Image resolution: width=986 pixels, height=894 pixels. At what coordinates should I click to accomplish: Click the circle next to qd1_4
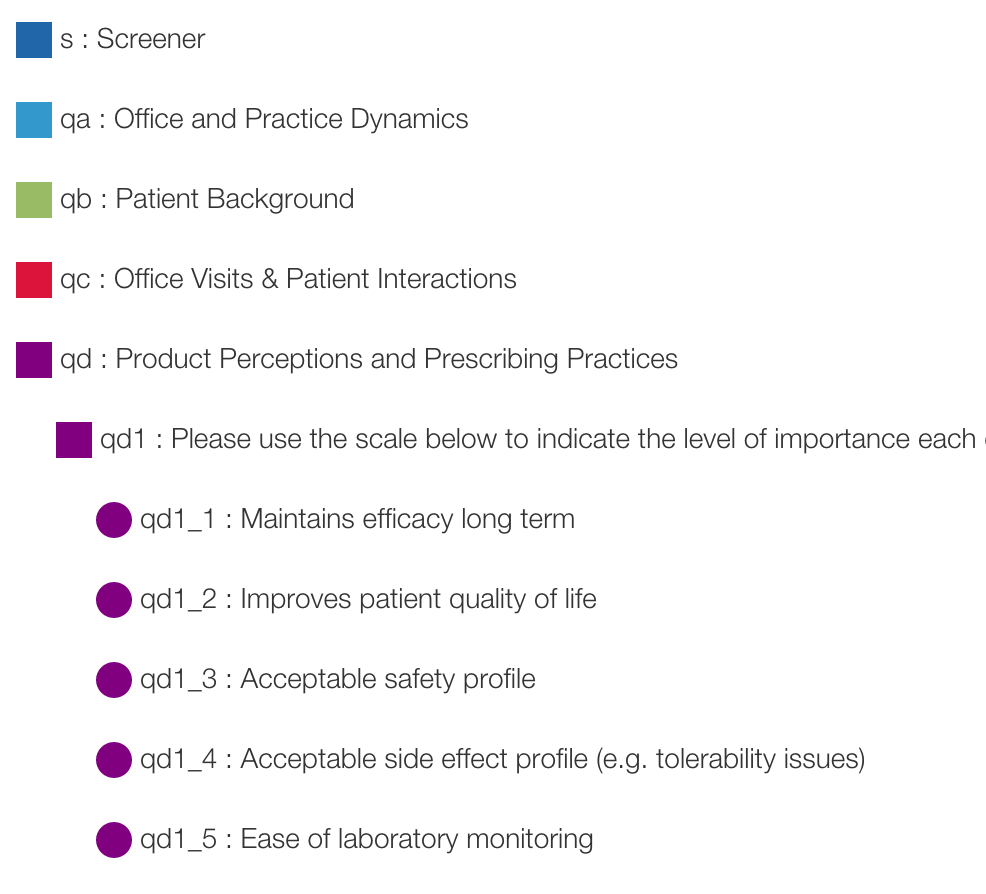coord(114,760)
